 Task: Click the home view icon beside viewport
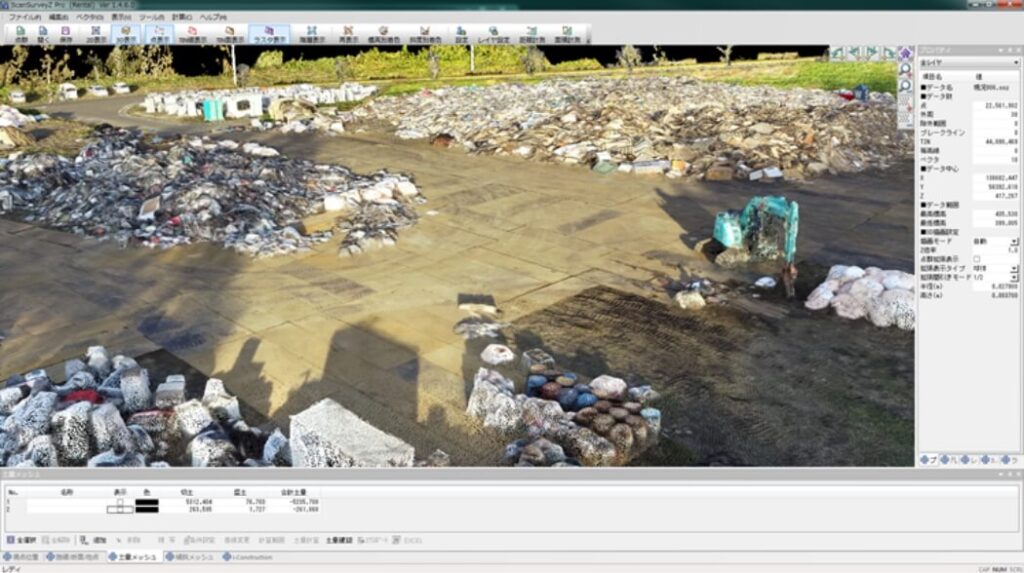(905, 53)
